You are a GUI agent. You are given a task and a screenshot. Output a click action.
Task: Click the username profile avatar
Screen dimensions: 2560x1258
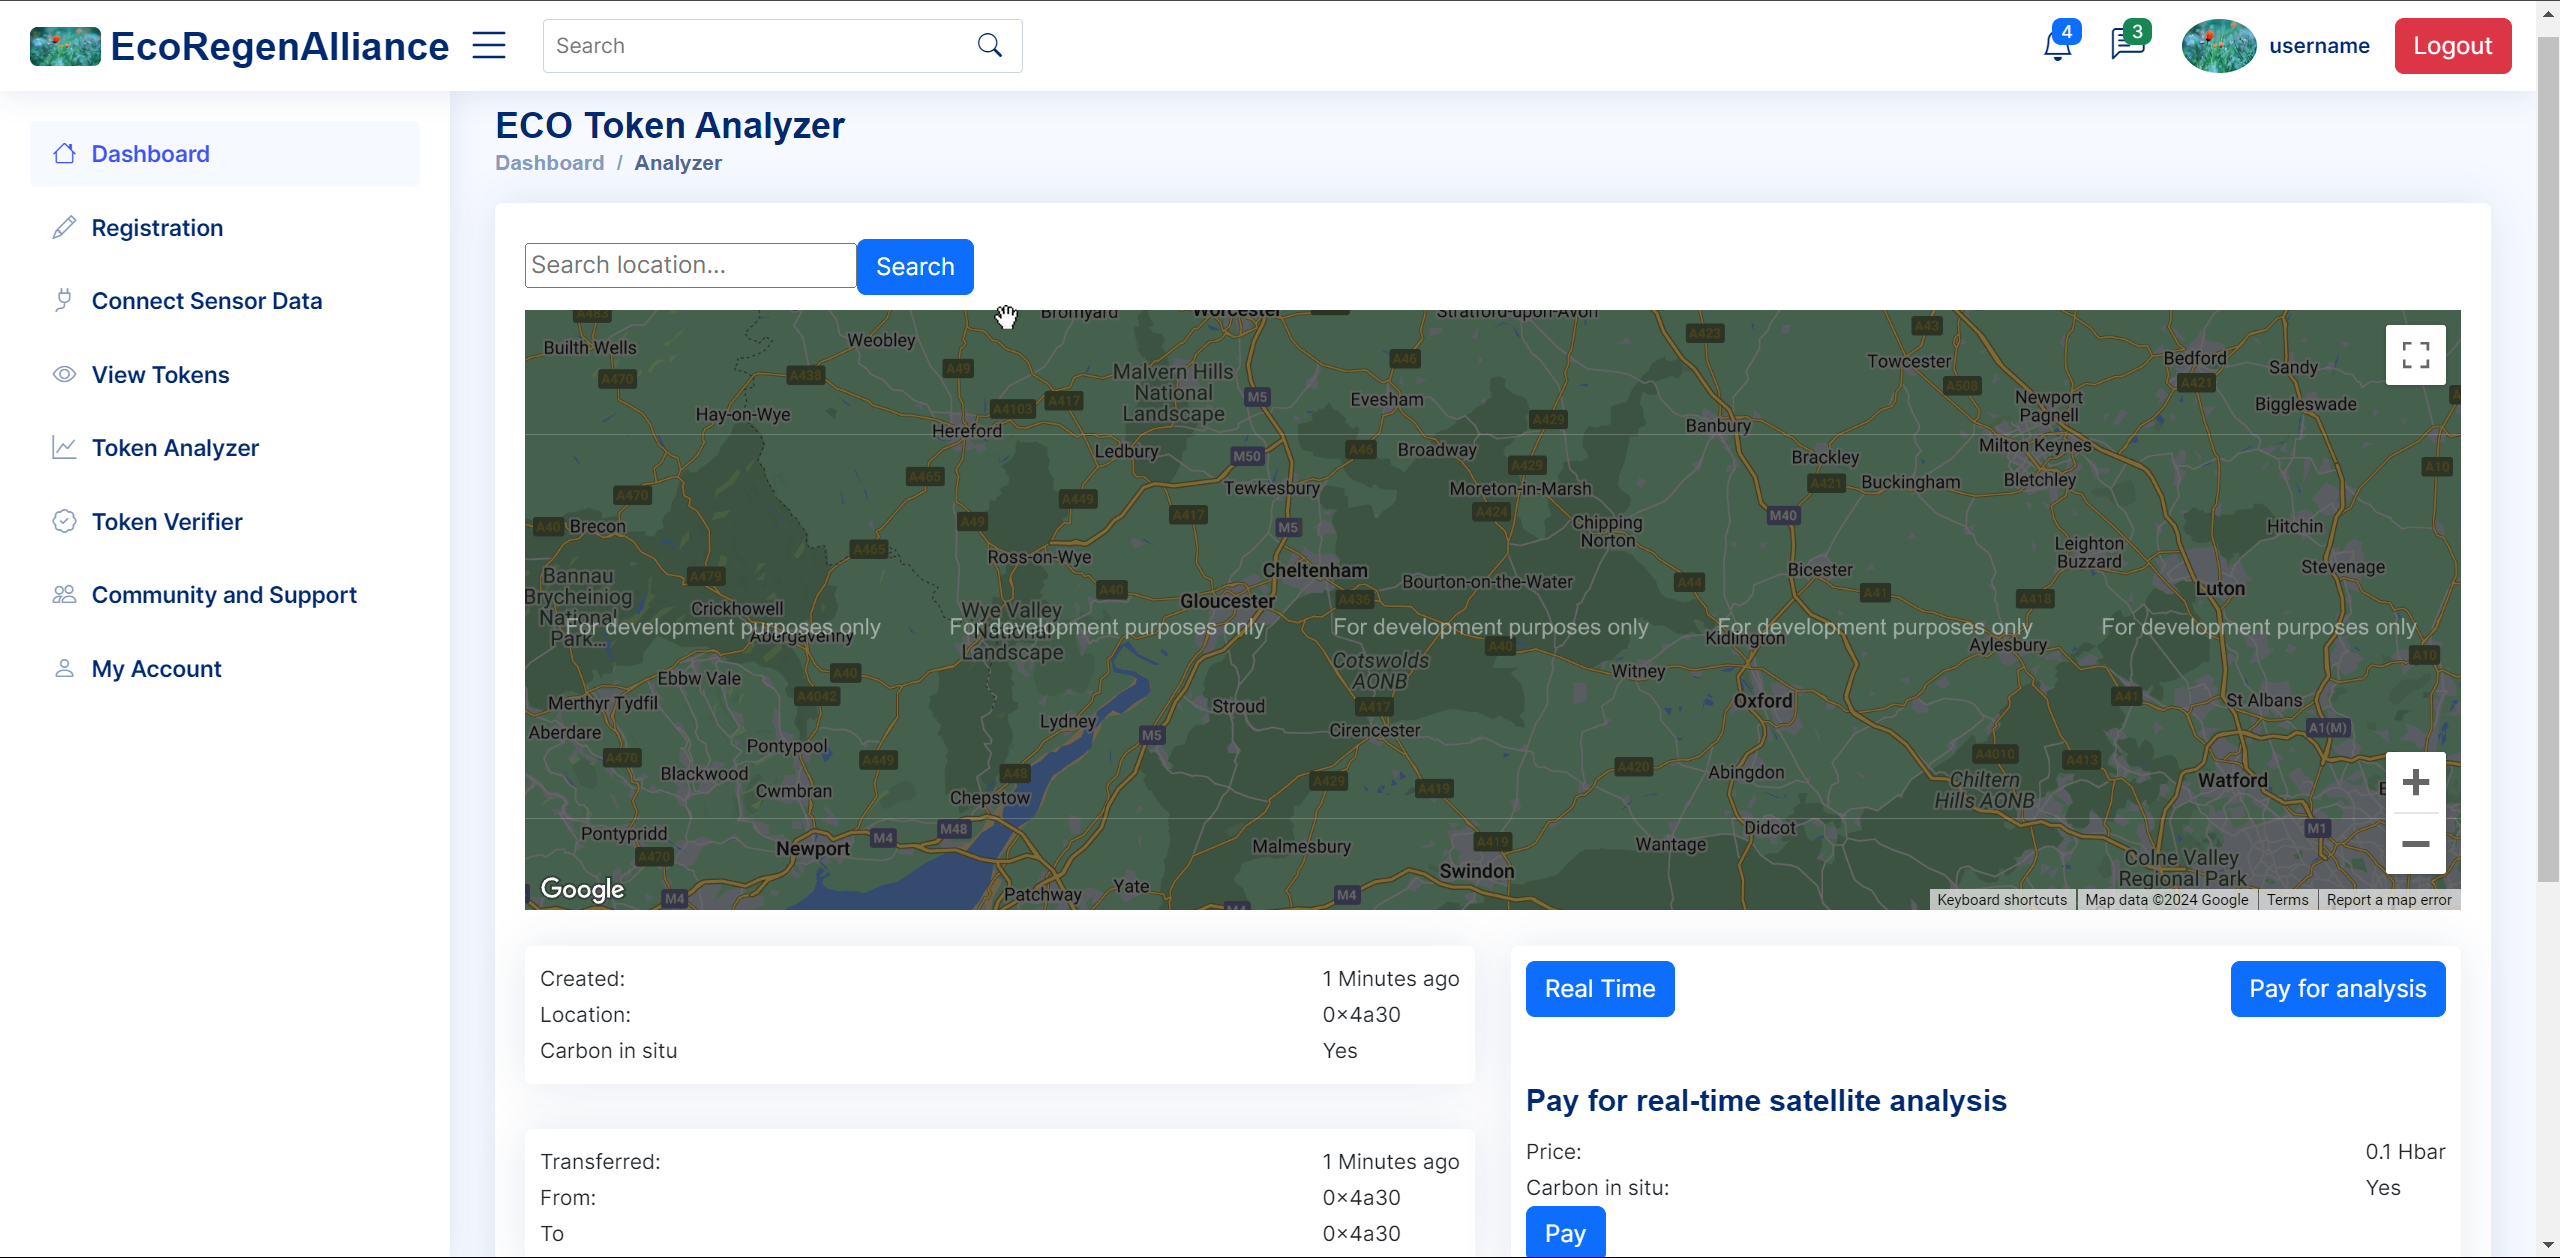[x=2218, y=46]
